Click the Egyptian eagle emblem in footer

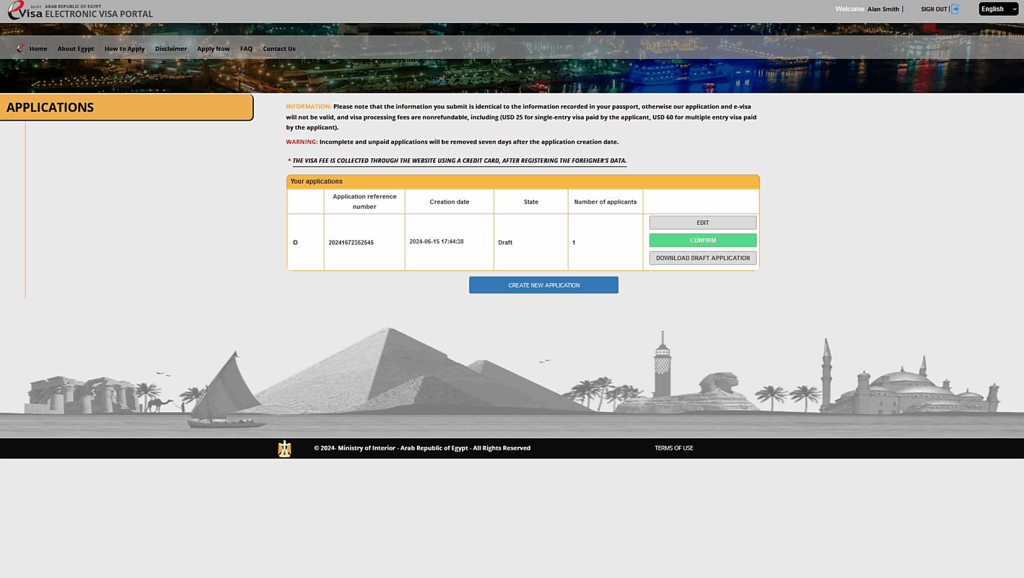coord(284,449)
